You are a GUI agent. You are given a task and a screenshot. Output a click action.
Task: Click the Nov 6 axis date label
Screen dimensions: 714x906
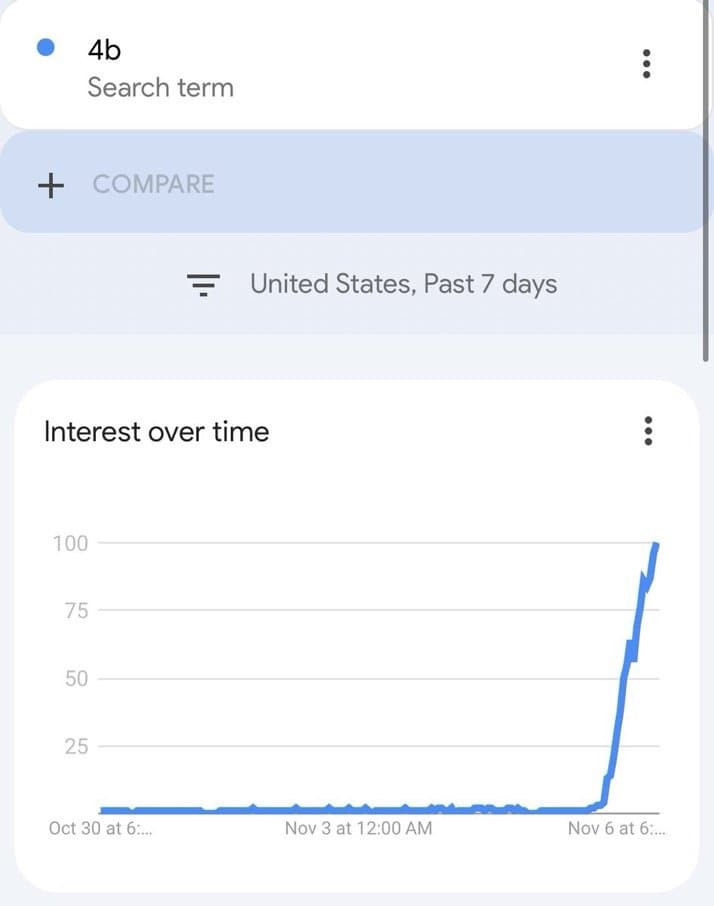tap(616, 828)
